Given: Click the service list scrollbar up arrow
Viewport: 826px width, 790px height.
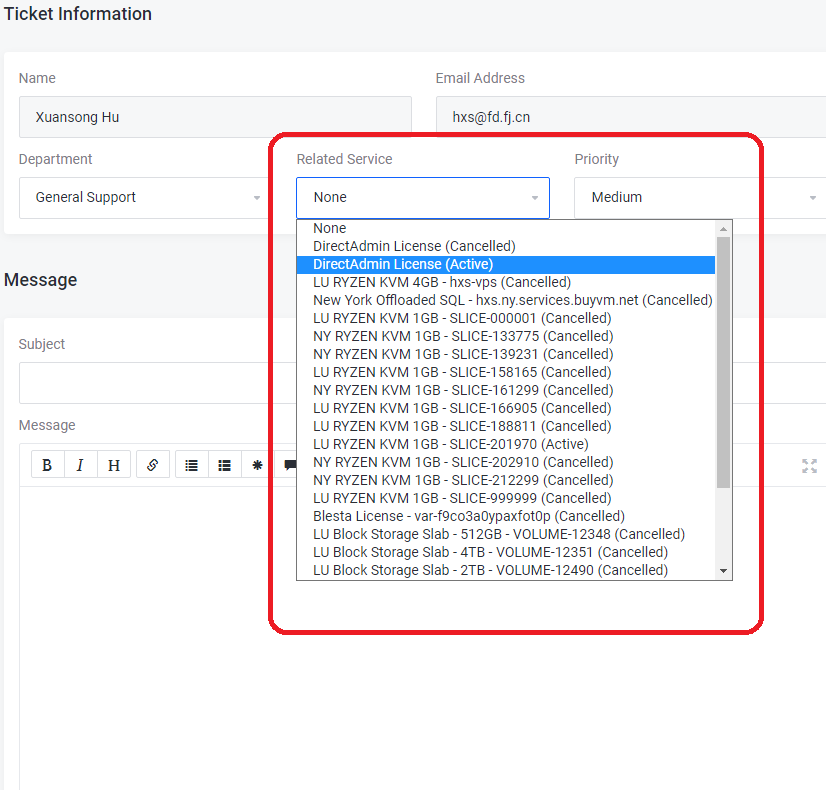Looking at the screenshot, I should (723, 229).
